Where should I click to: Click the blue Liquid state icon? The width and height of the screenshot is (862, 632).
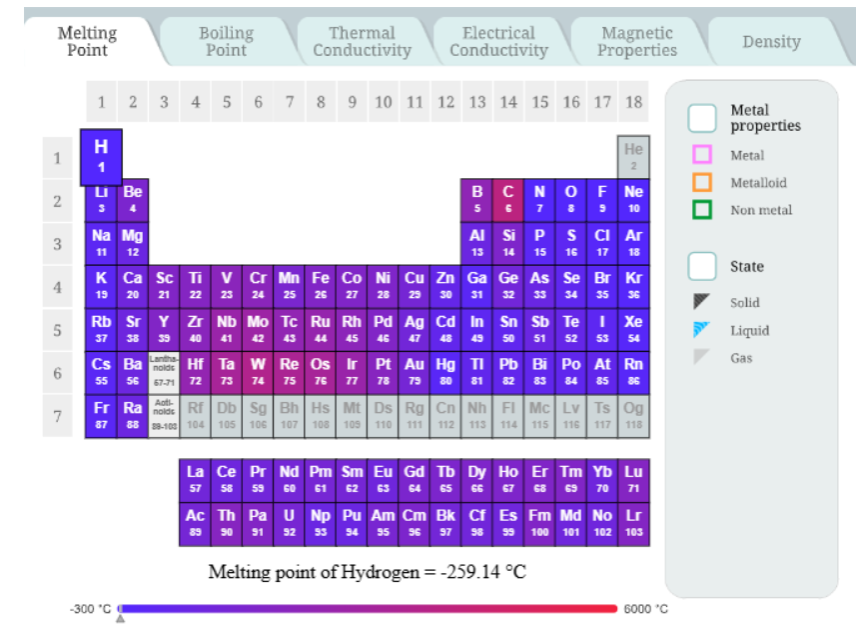pyautogui.click(x=702, y=330)
